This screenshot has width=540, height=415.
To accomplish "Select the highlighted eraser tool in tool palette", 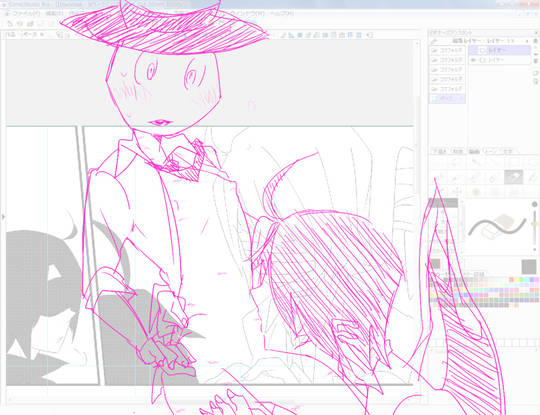I will [x=513, y=177].
